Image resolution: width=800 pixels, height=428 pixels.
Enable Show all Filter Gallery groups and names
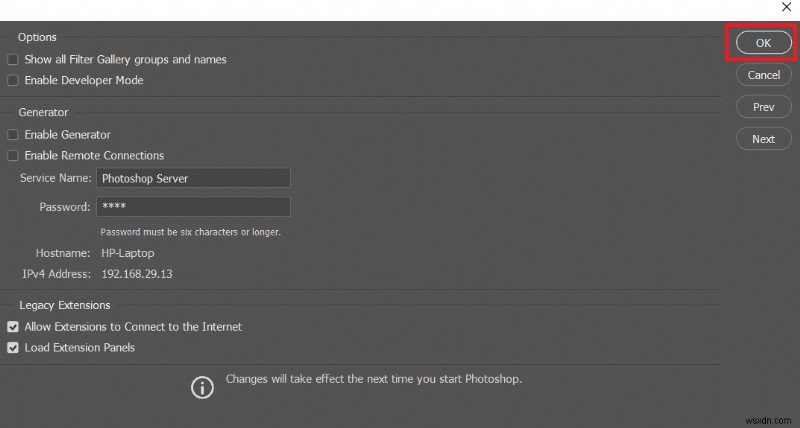[13, 60]
